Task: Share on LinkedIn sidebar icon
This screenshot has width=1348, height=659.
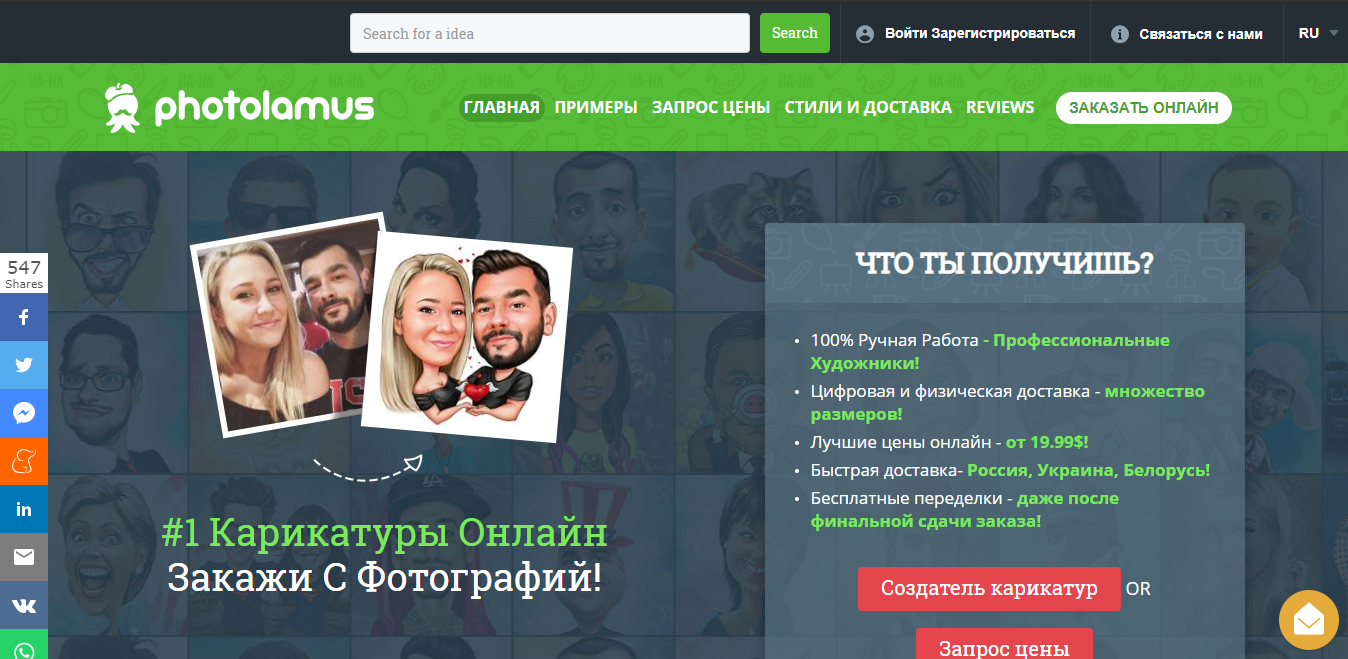Action: [24, 509]
